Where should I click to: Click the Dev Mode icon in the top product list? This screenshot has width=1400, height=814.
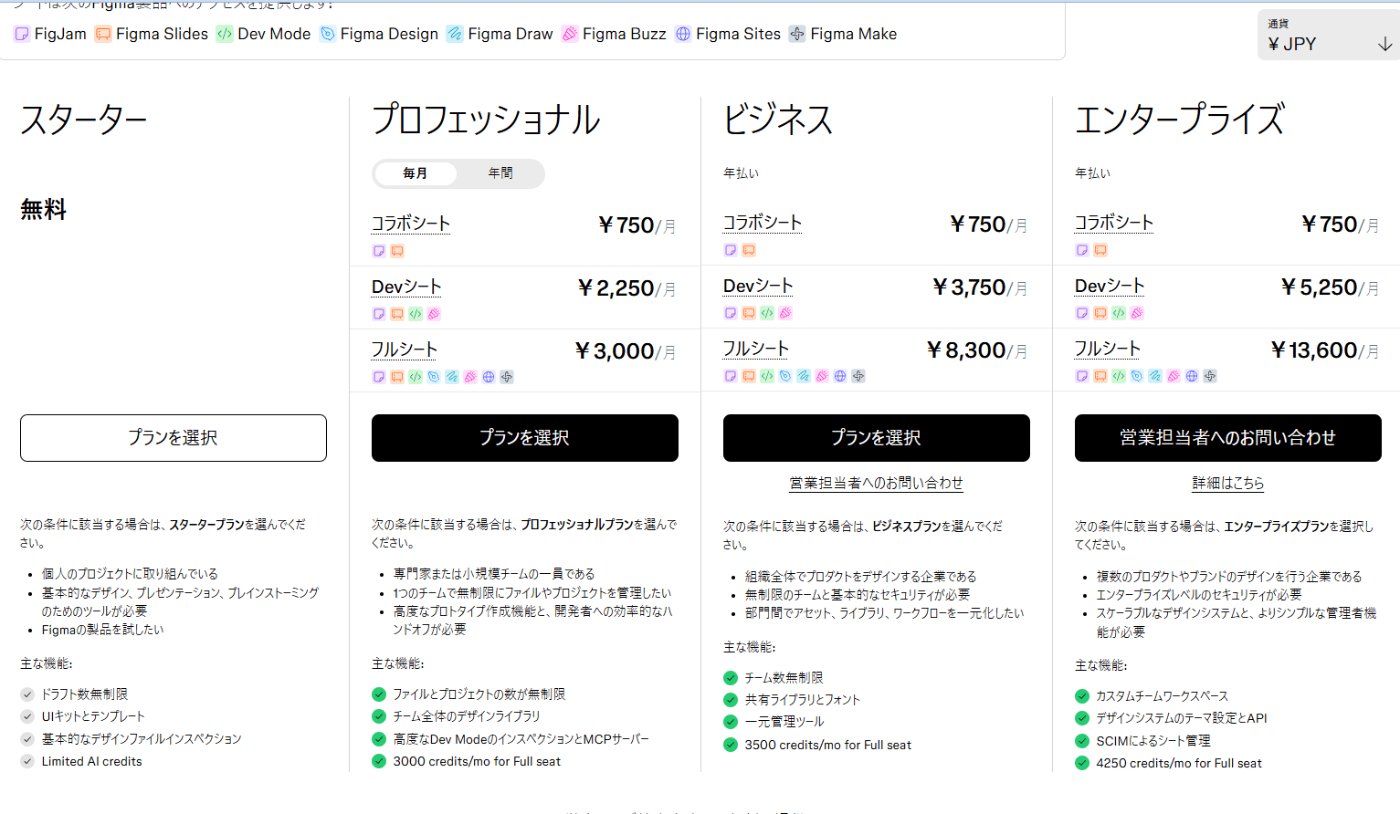225,34
